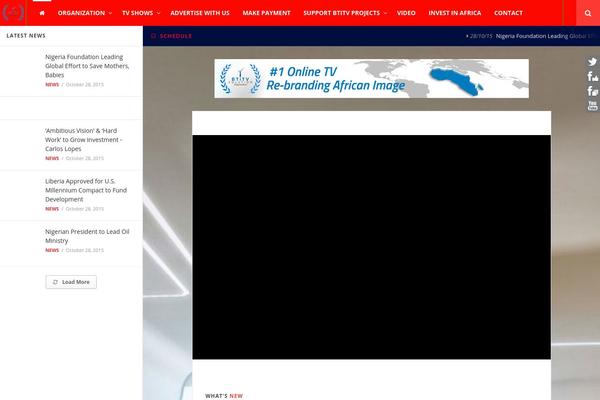The width and height of the screenshot is (600, 400).
Task: Open the YouTube social icon
Action: [x=592, y=106]
